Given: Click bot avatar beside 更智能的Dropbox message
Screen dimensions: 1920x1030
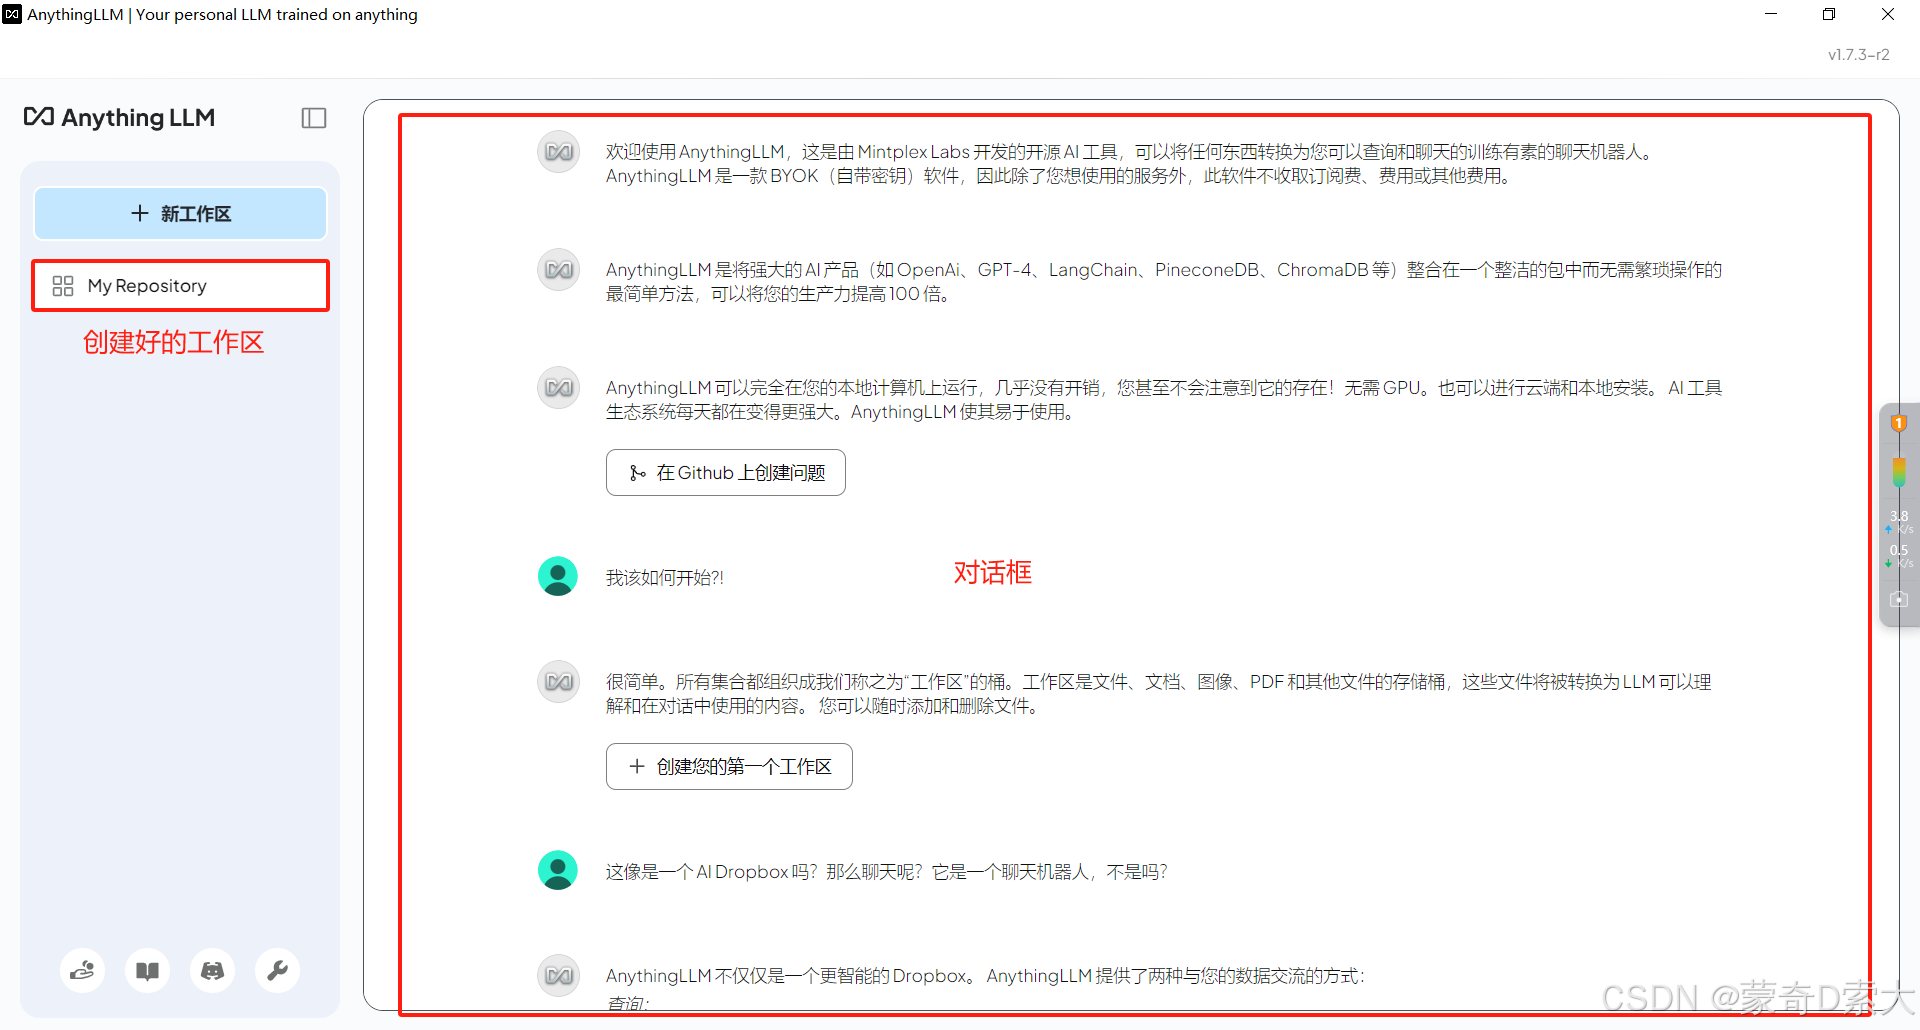Looking at the screenshot, I should click(x=558, y=976).
